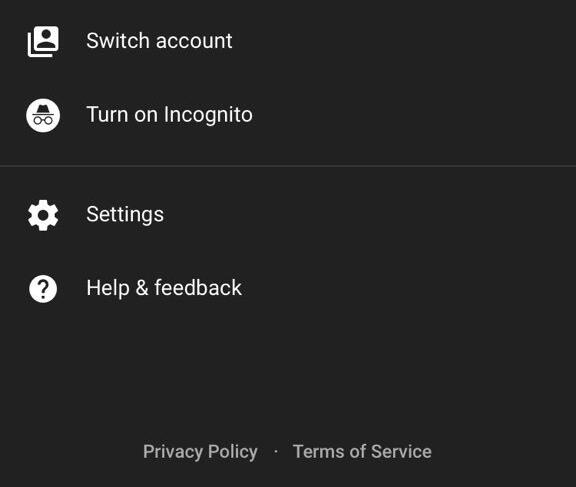Click the word "account" in Switch account

194,41
